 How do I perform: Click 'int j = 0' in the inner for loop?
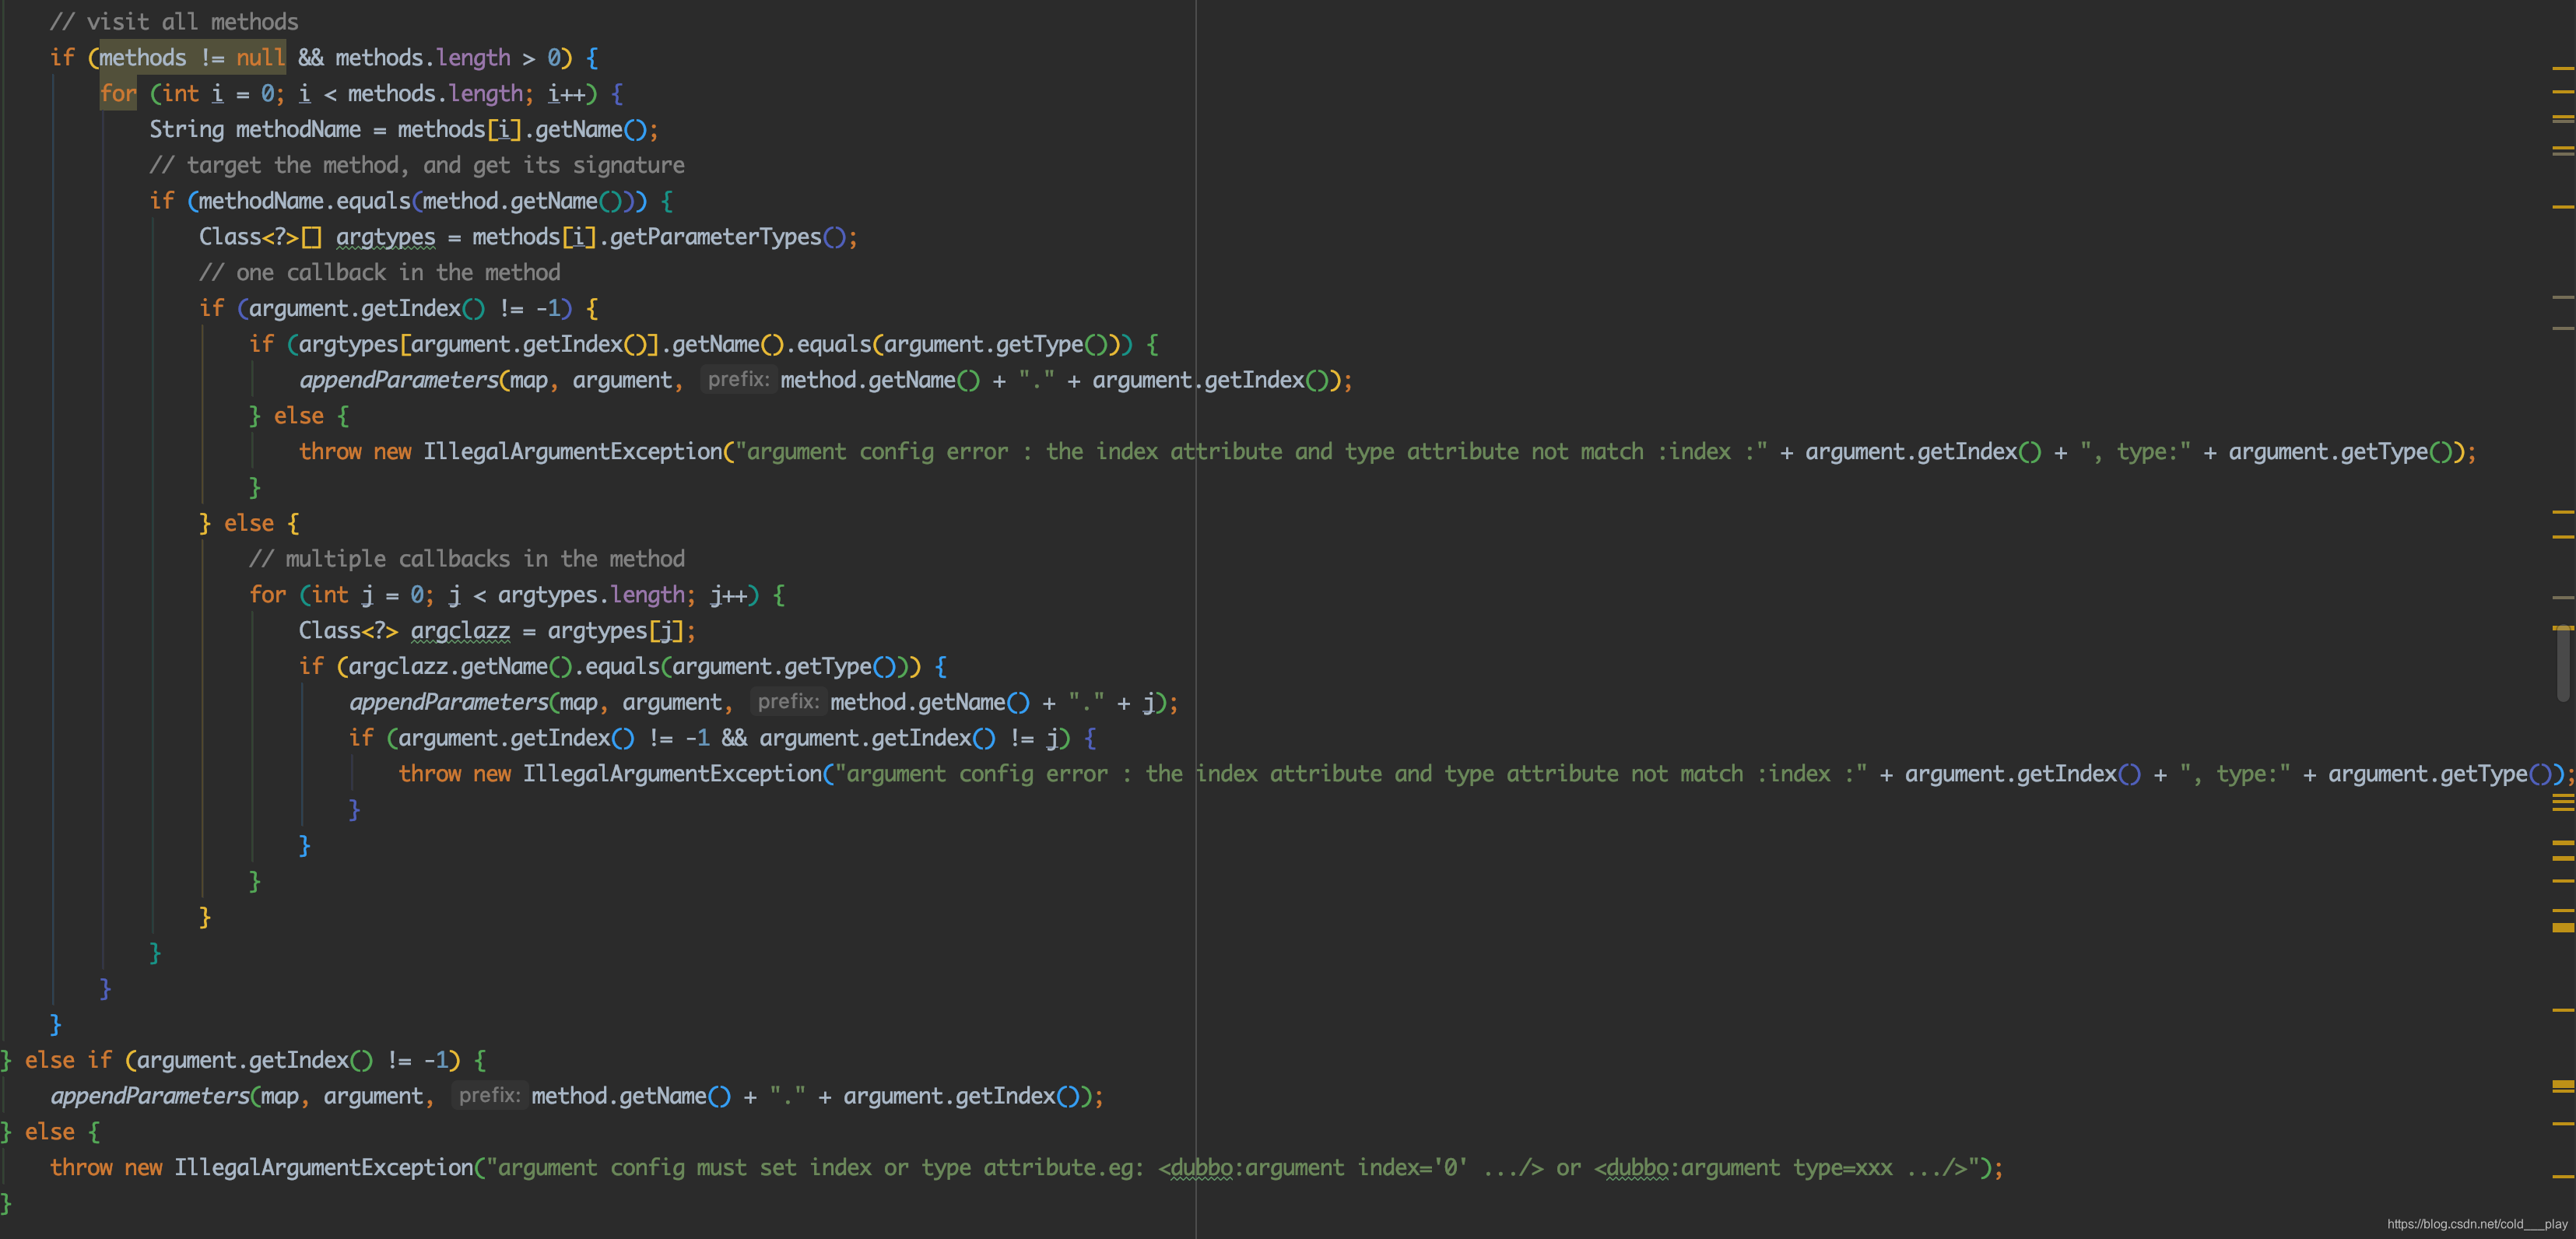pyautogui.click(x=367, y=595)
